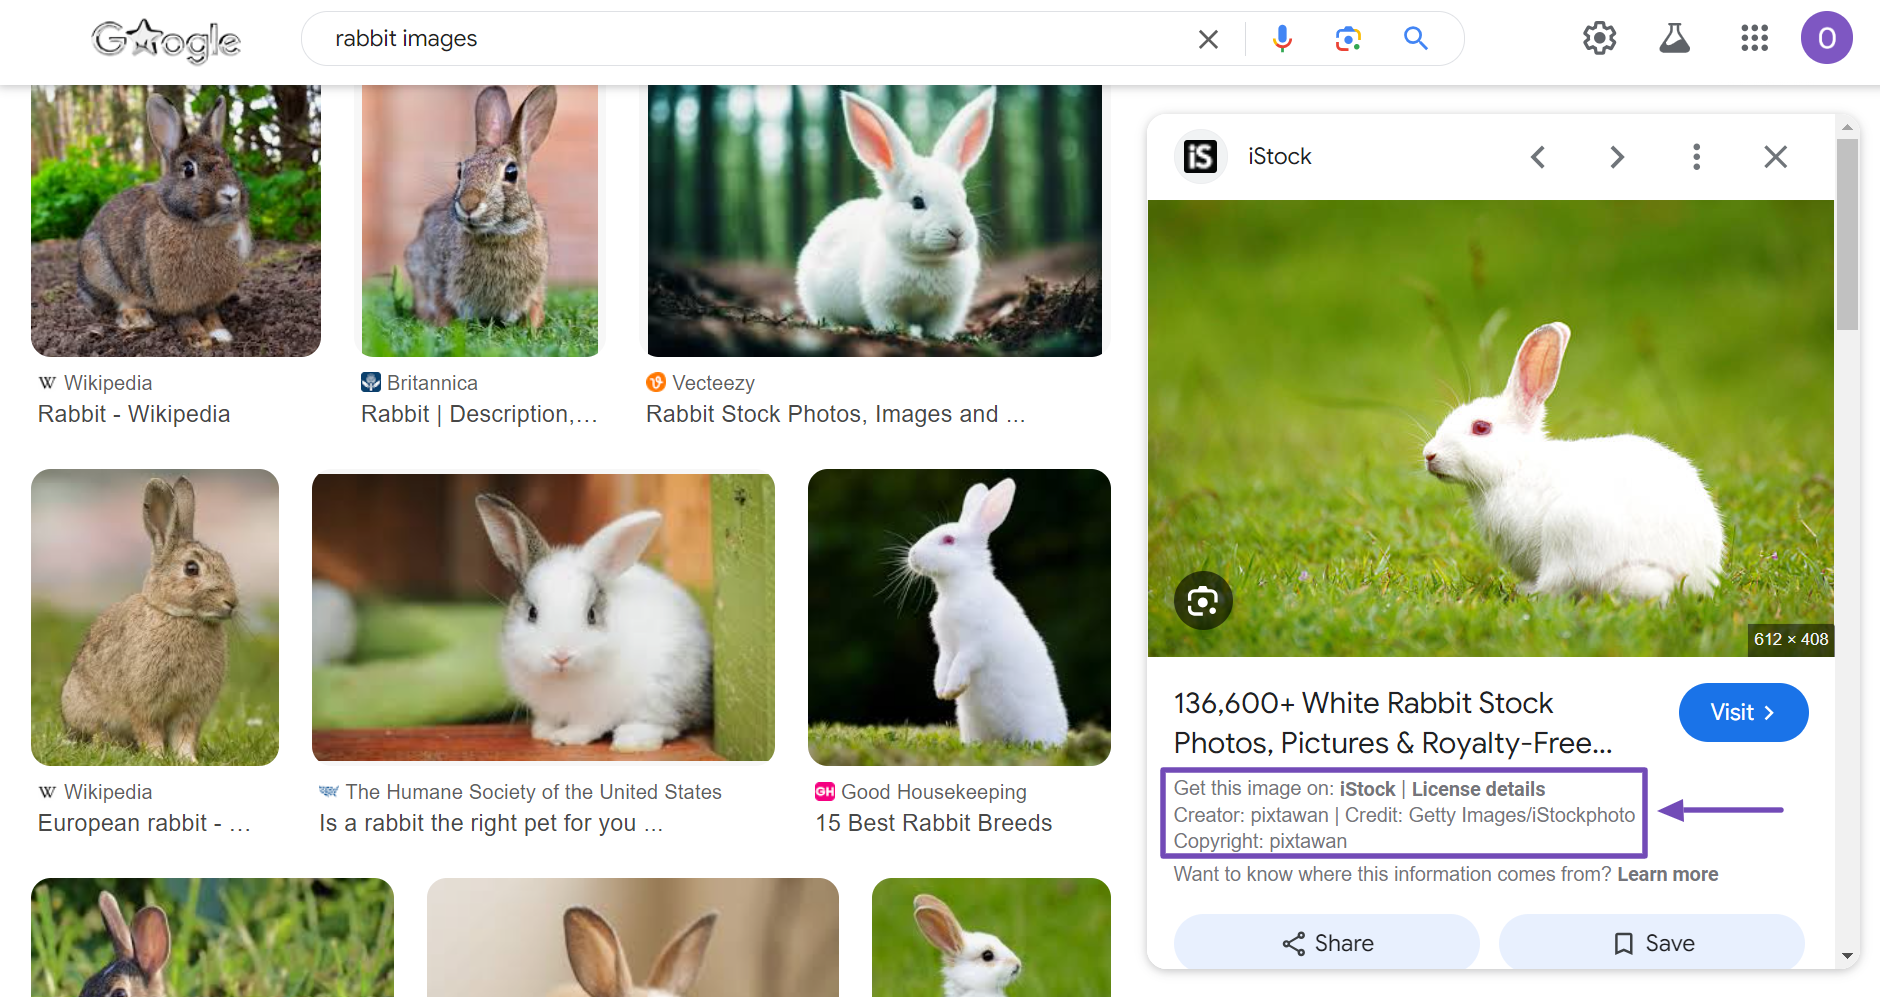Open License details link

pos(1478,789)
